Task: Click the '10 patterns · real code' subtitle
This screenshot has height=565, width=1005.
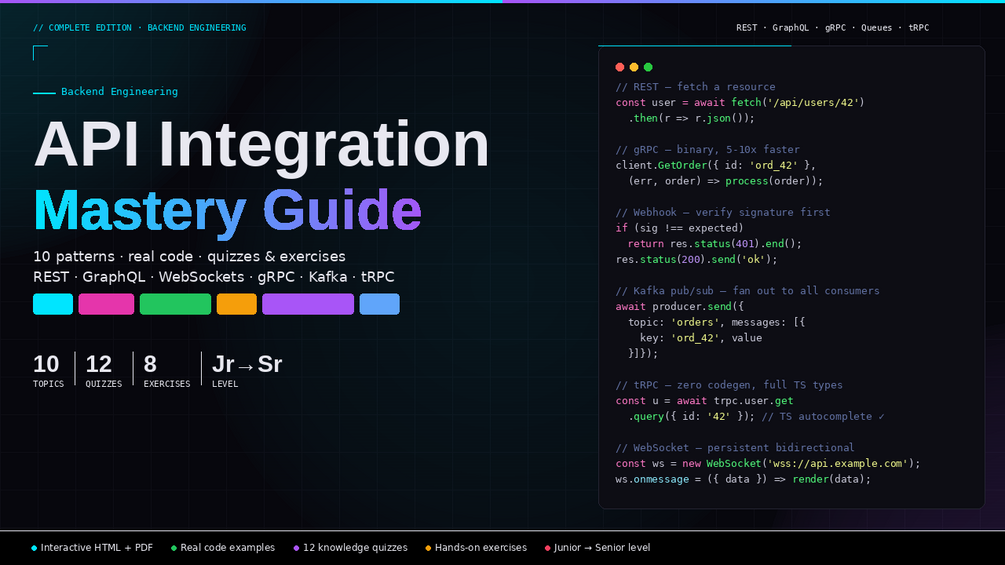Action: click(189, 256)
